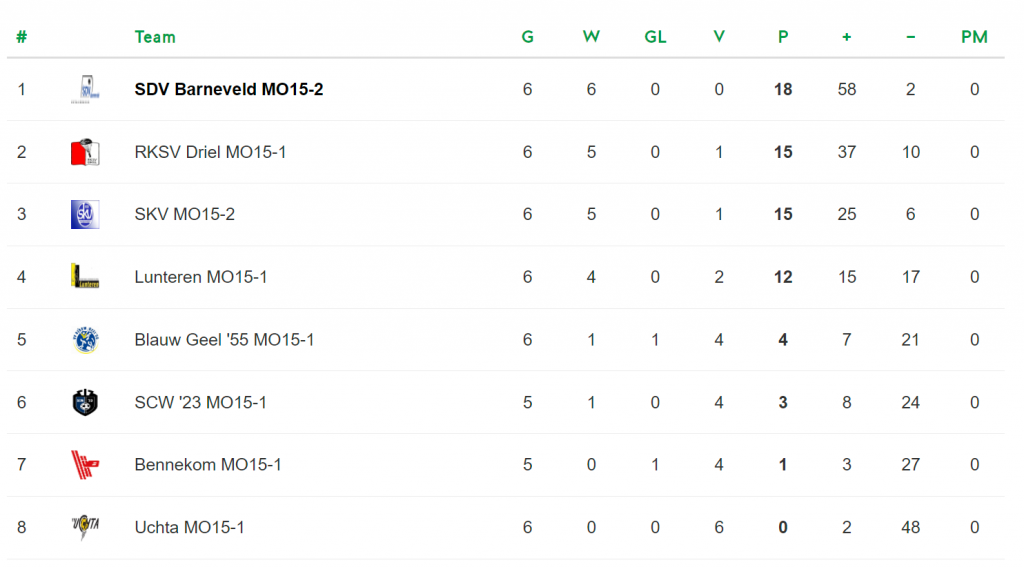Viewport: 1024px width, 567px height.
Task: Click the P points column header
Action: pos(783,37)
